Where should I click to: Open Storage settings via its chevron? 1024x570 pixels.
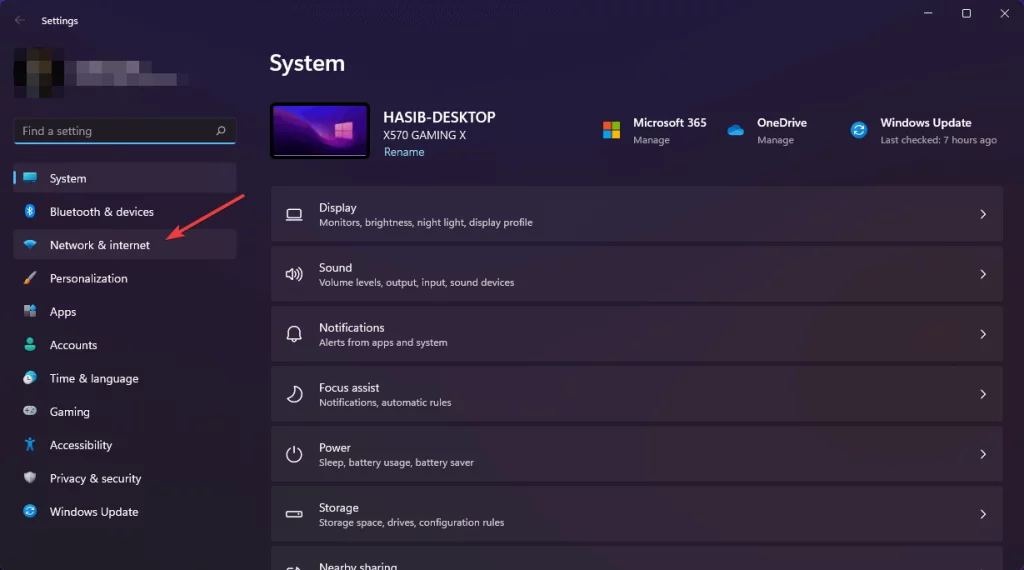pyautogui.click(x=983, y=515)
